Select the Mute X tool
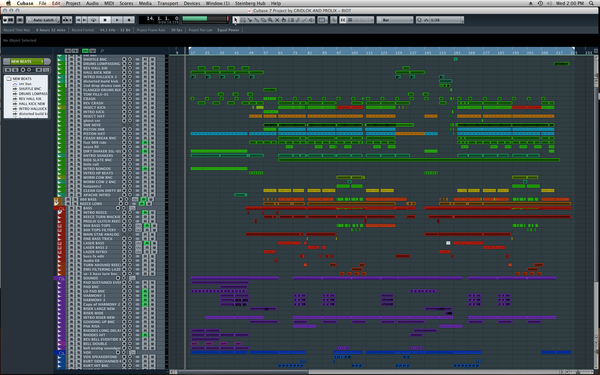Image resolution: width=600 pixels, height=375 pixels. click(277, 20)
